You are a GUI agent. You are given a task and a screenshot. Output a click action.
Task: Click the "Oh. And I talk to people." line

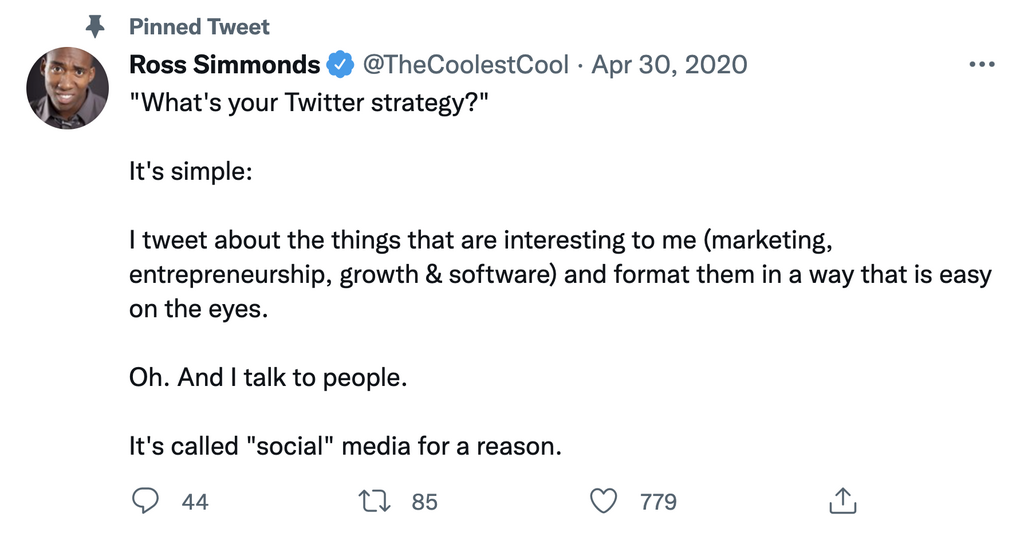coord(269,378)
